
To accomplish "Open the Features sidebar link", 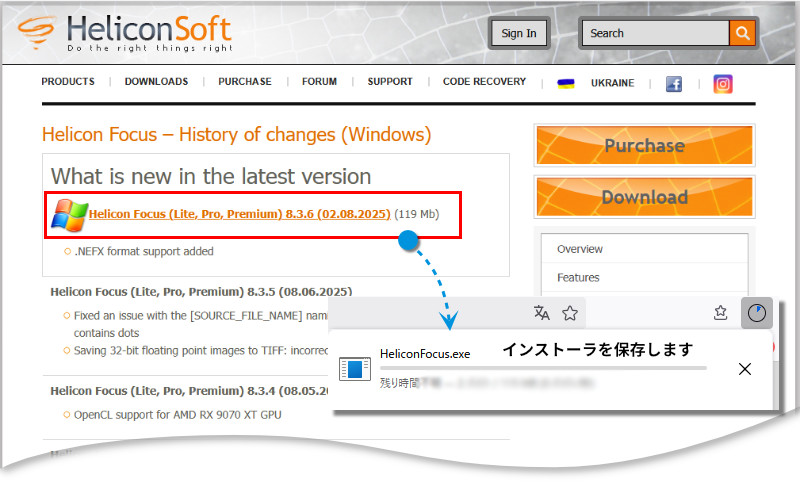I will tap(578, 277).
